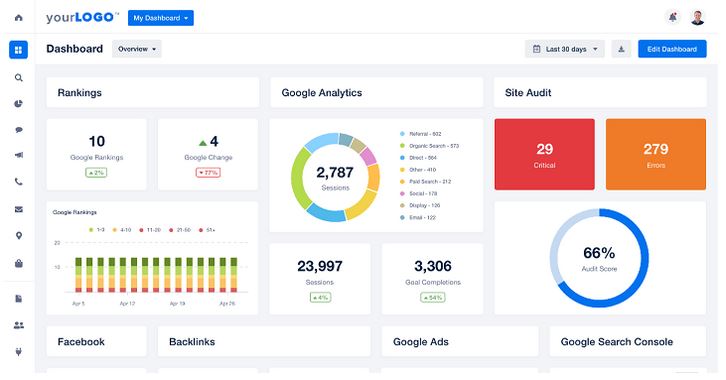726x380 pixels.
Task: Toggle the Referral - 602 legend entry
Action: click(x=420, y=134)
